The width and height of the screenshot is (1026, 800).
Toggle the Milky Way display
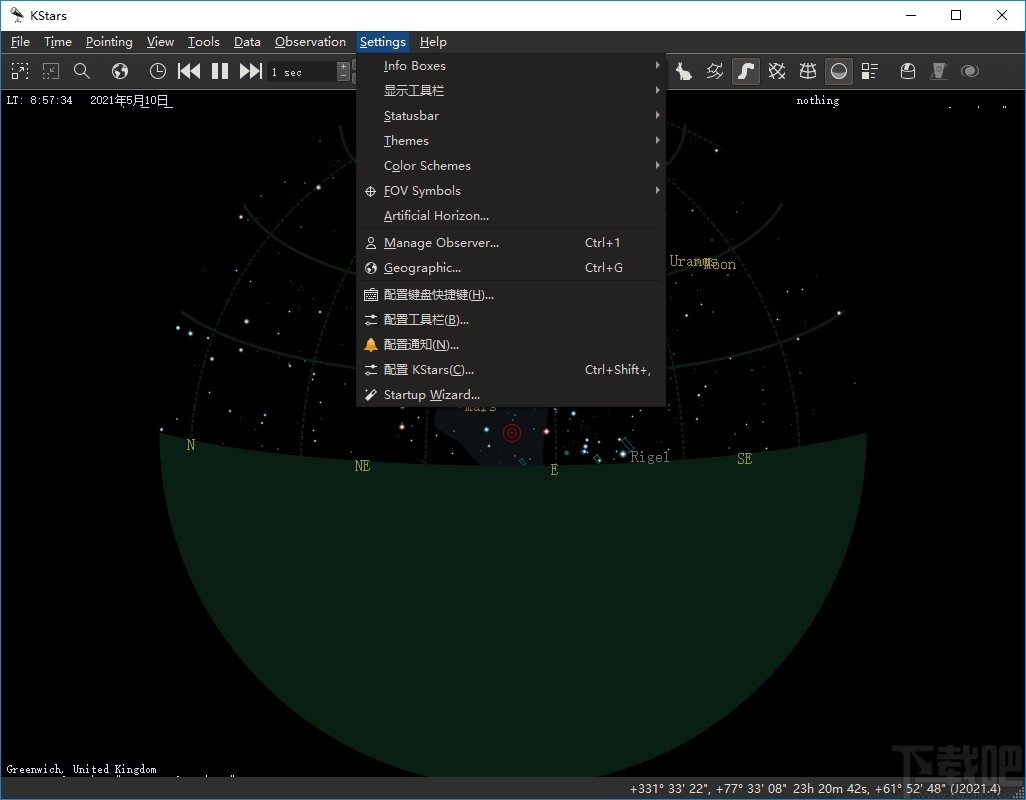click(746, 71)
